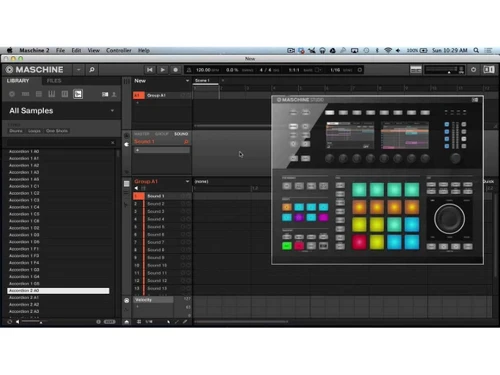The width and height of the screenshot is (500, 375).
Task: Toggle the metronome icon
Action: click(189, 70)
